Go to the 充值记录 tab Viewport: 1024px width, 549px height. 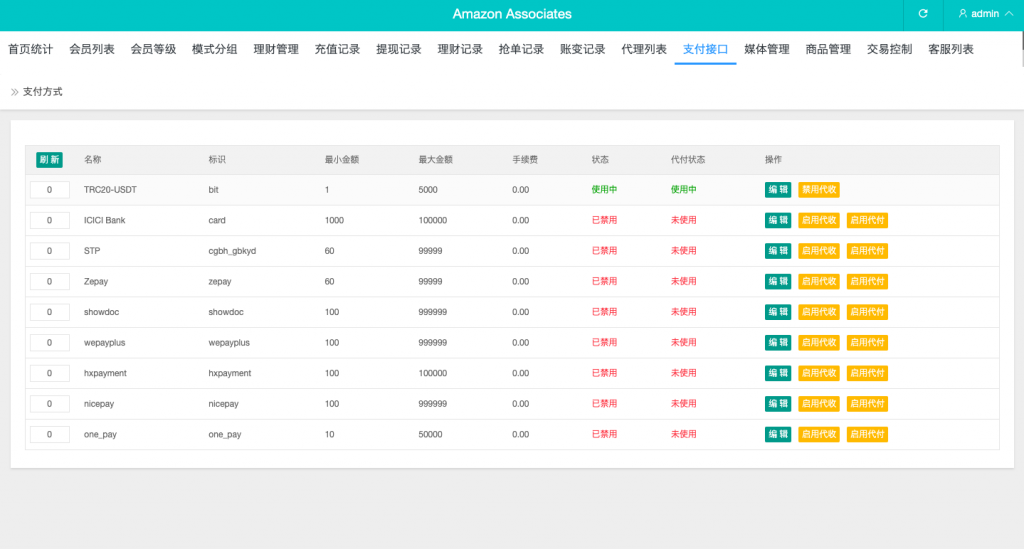tap(337, 49)
